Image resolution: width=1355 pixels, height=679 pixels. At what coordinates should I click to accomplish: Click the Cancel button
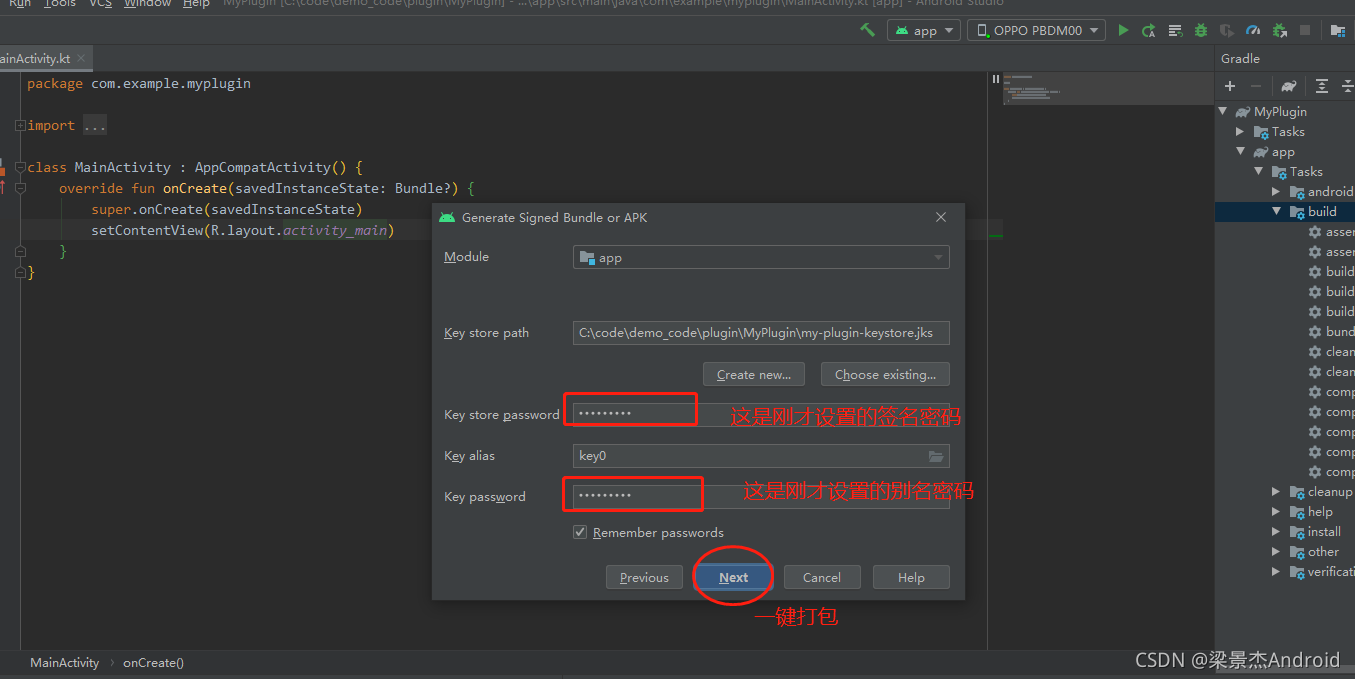(x=821, y=577)
